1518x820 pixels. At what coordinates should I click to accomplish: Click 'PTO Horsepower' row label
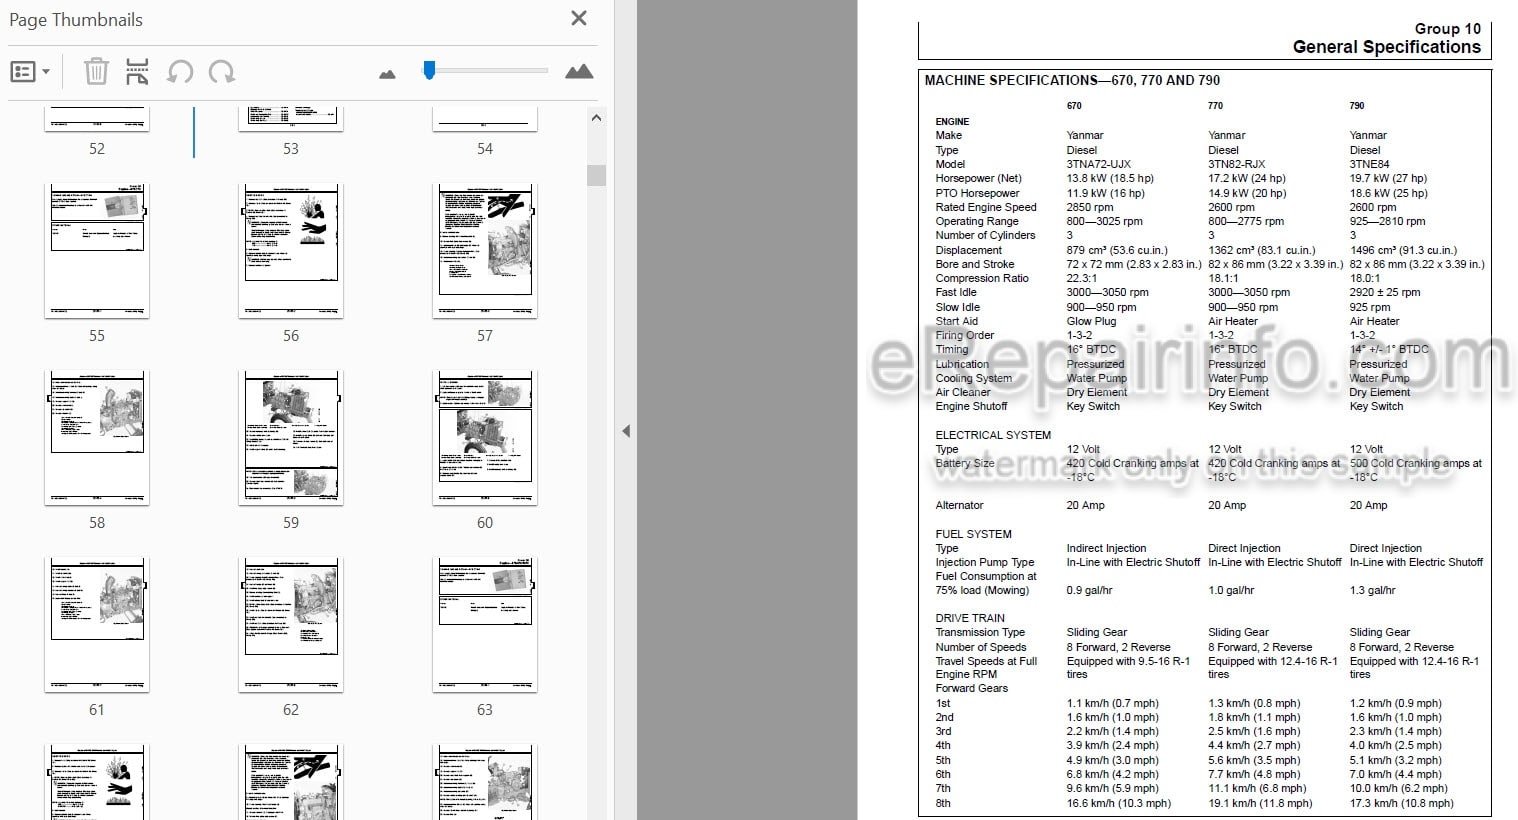pyautogui.click(x=977, y=193)
